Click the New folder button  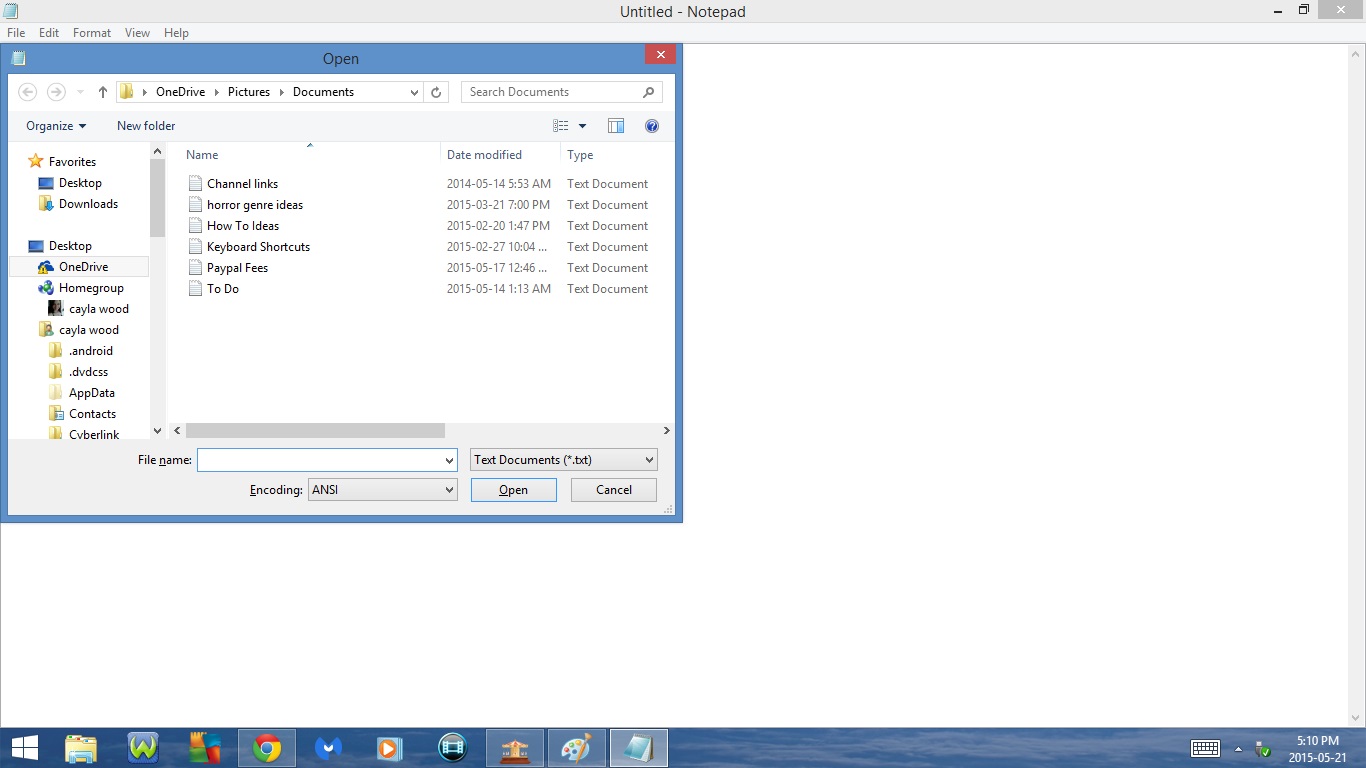click(x=146, y=126)
